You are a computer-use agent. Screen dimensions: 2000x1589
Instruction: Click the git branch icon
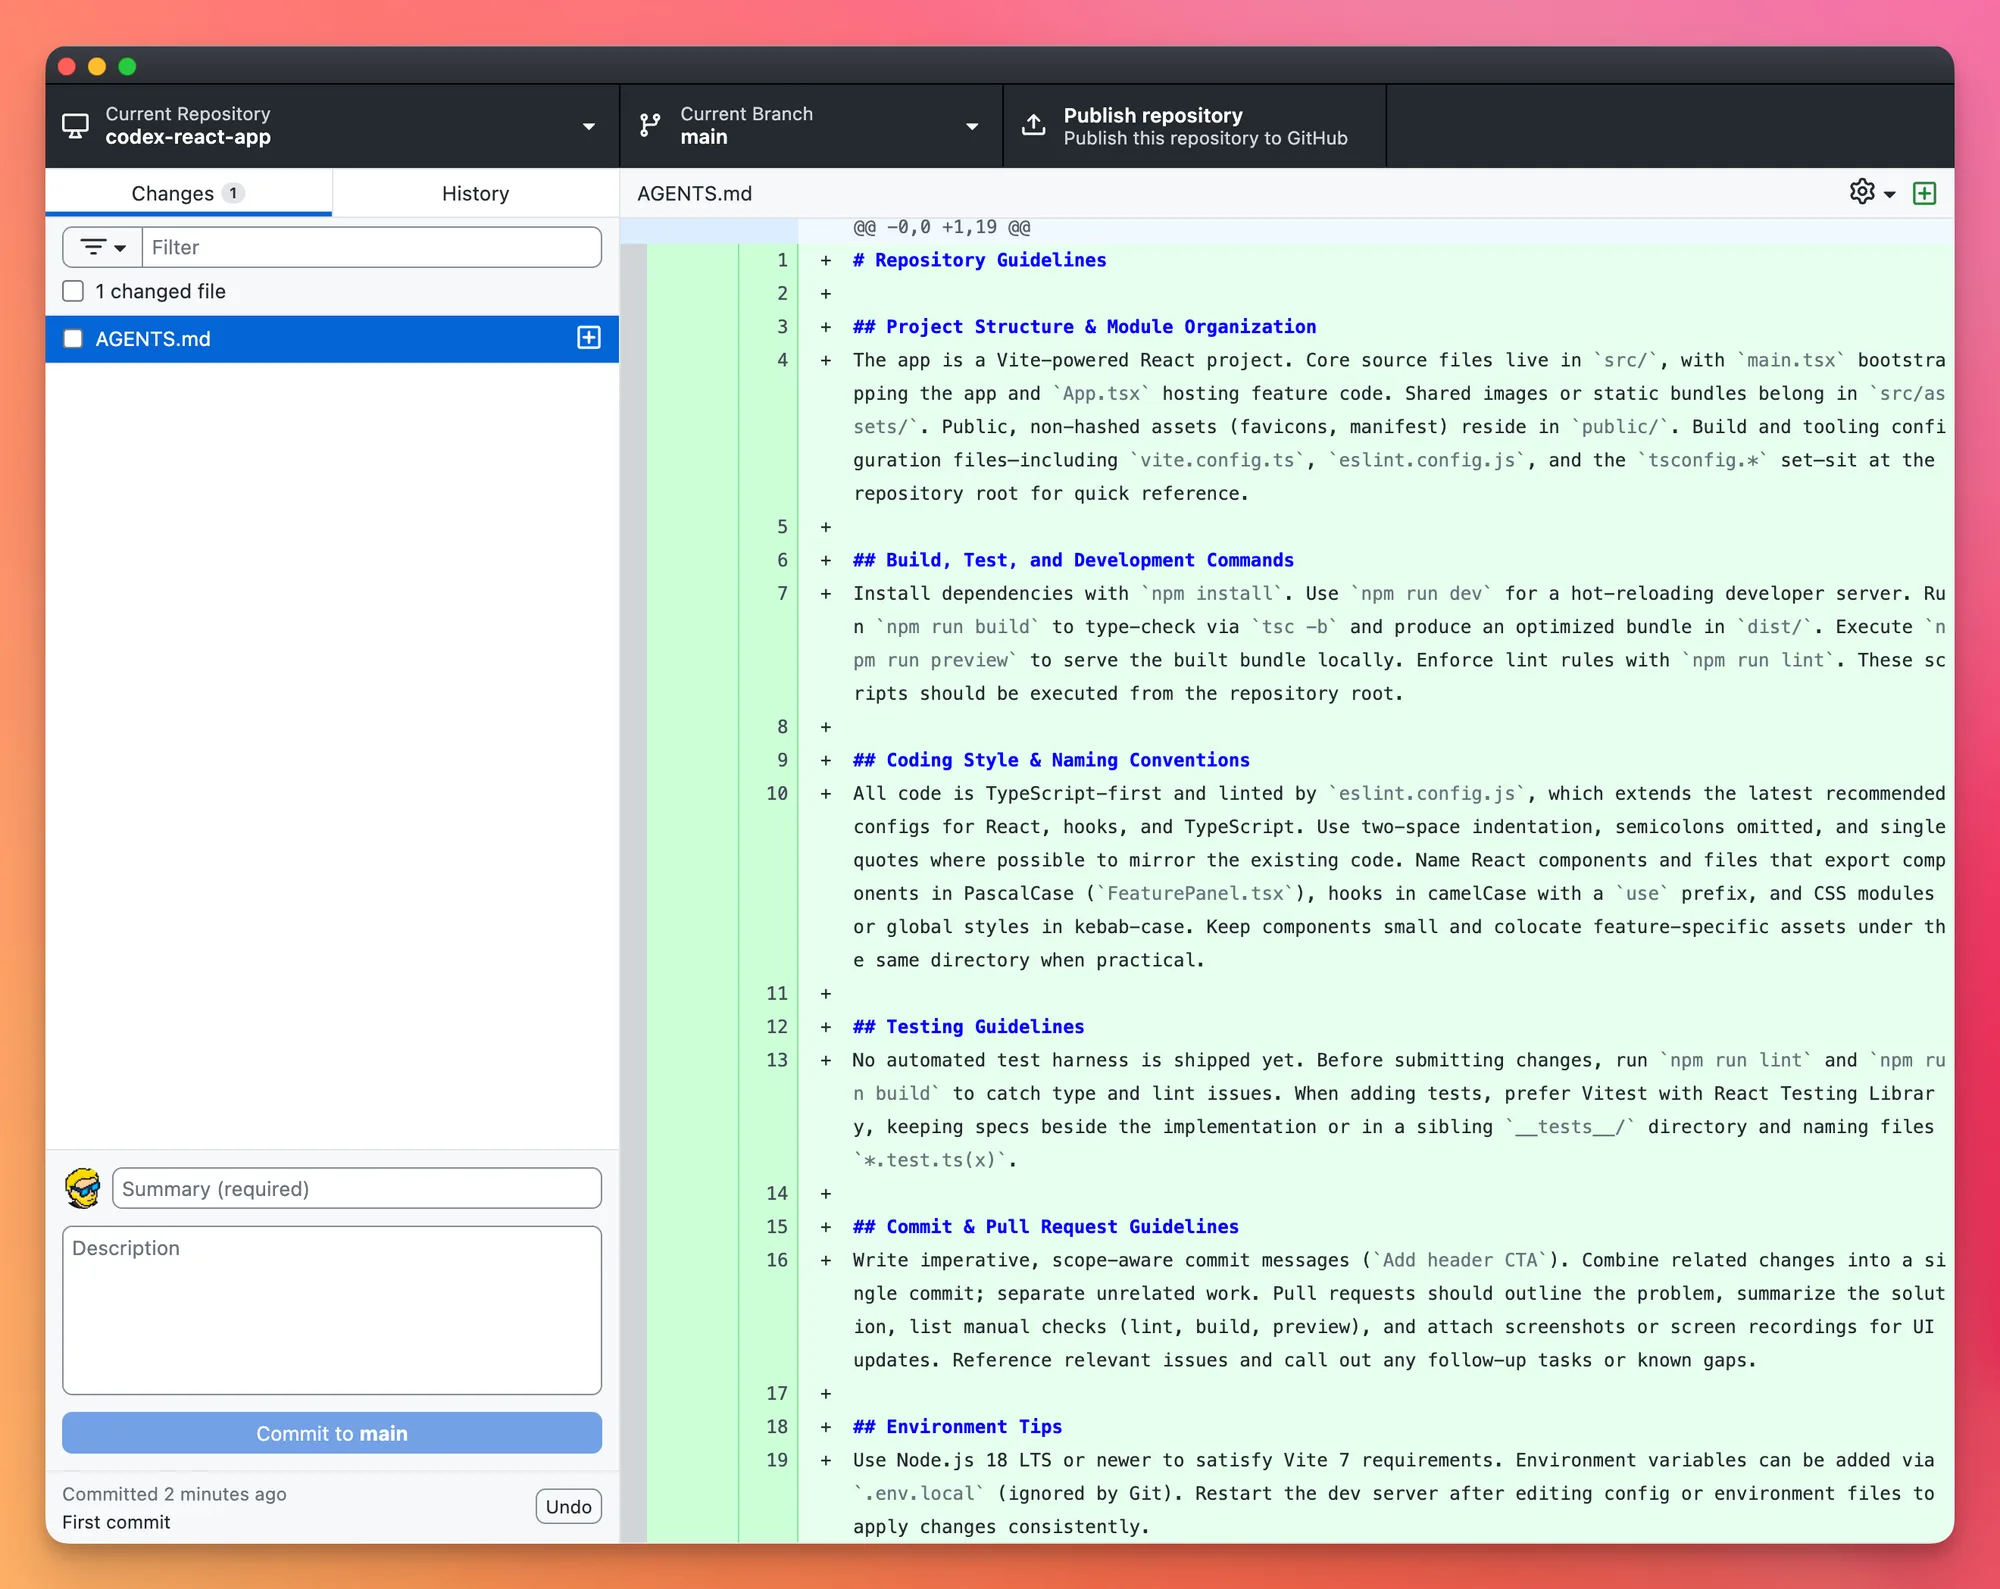click(650, 126)
